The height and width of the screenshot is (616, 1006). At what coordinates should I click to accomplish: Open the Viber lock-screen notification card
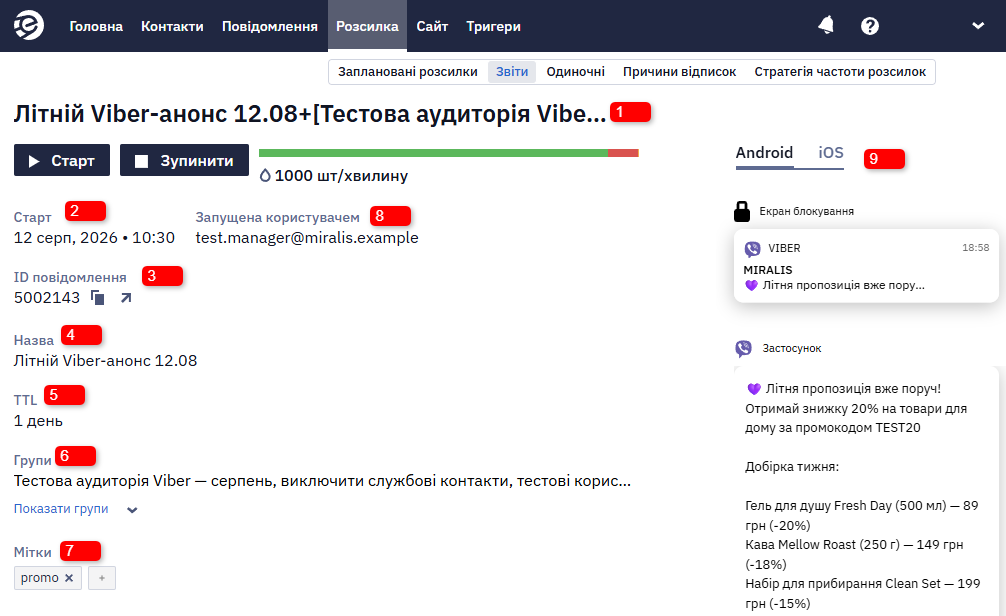pyautogui.click(x=866, y=266)
